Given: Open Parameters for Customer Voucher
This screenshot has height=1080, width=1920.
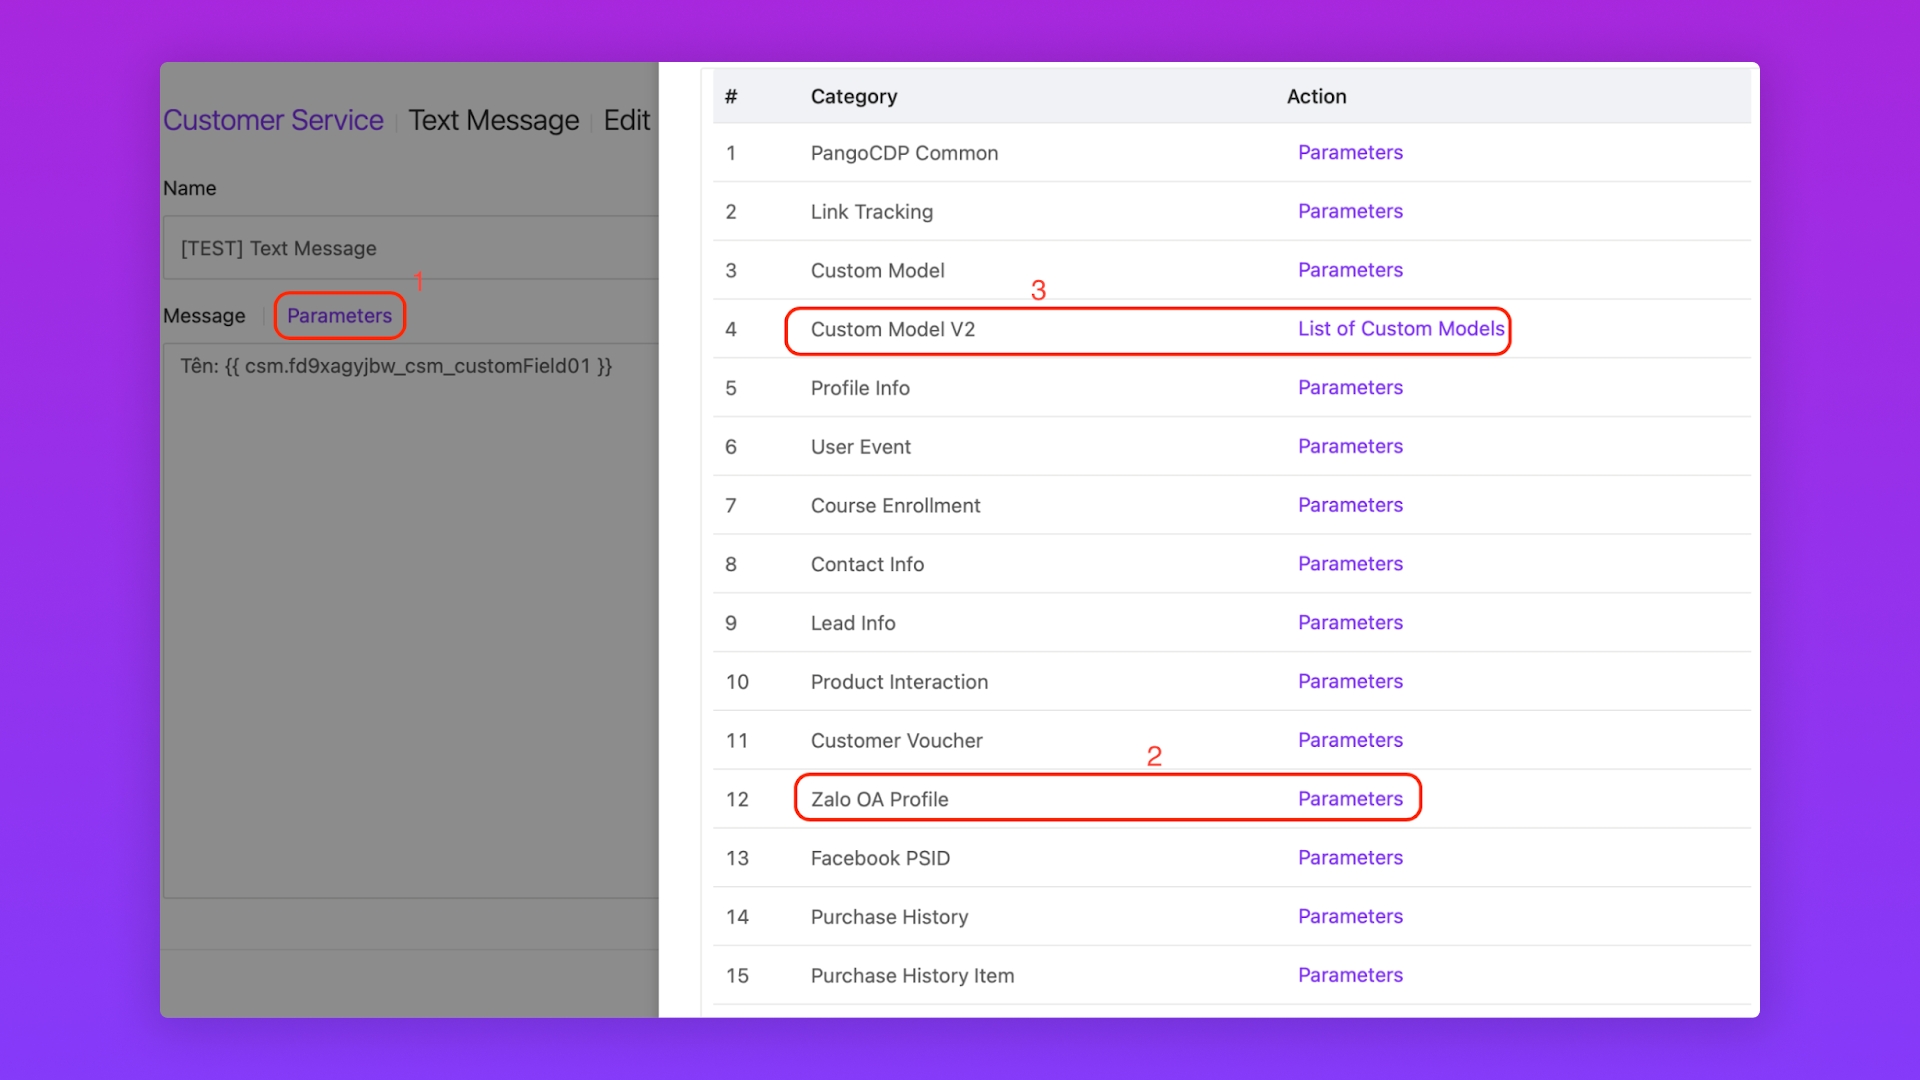Looking at the screenshot, I should (x=1350, y=740).
